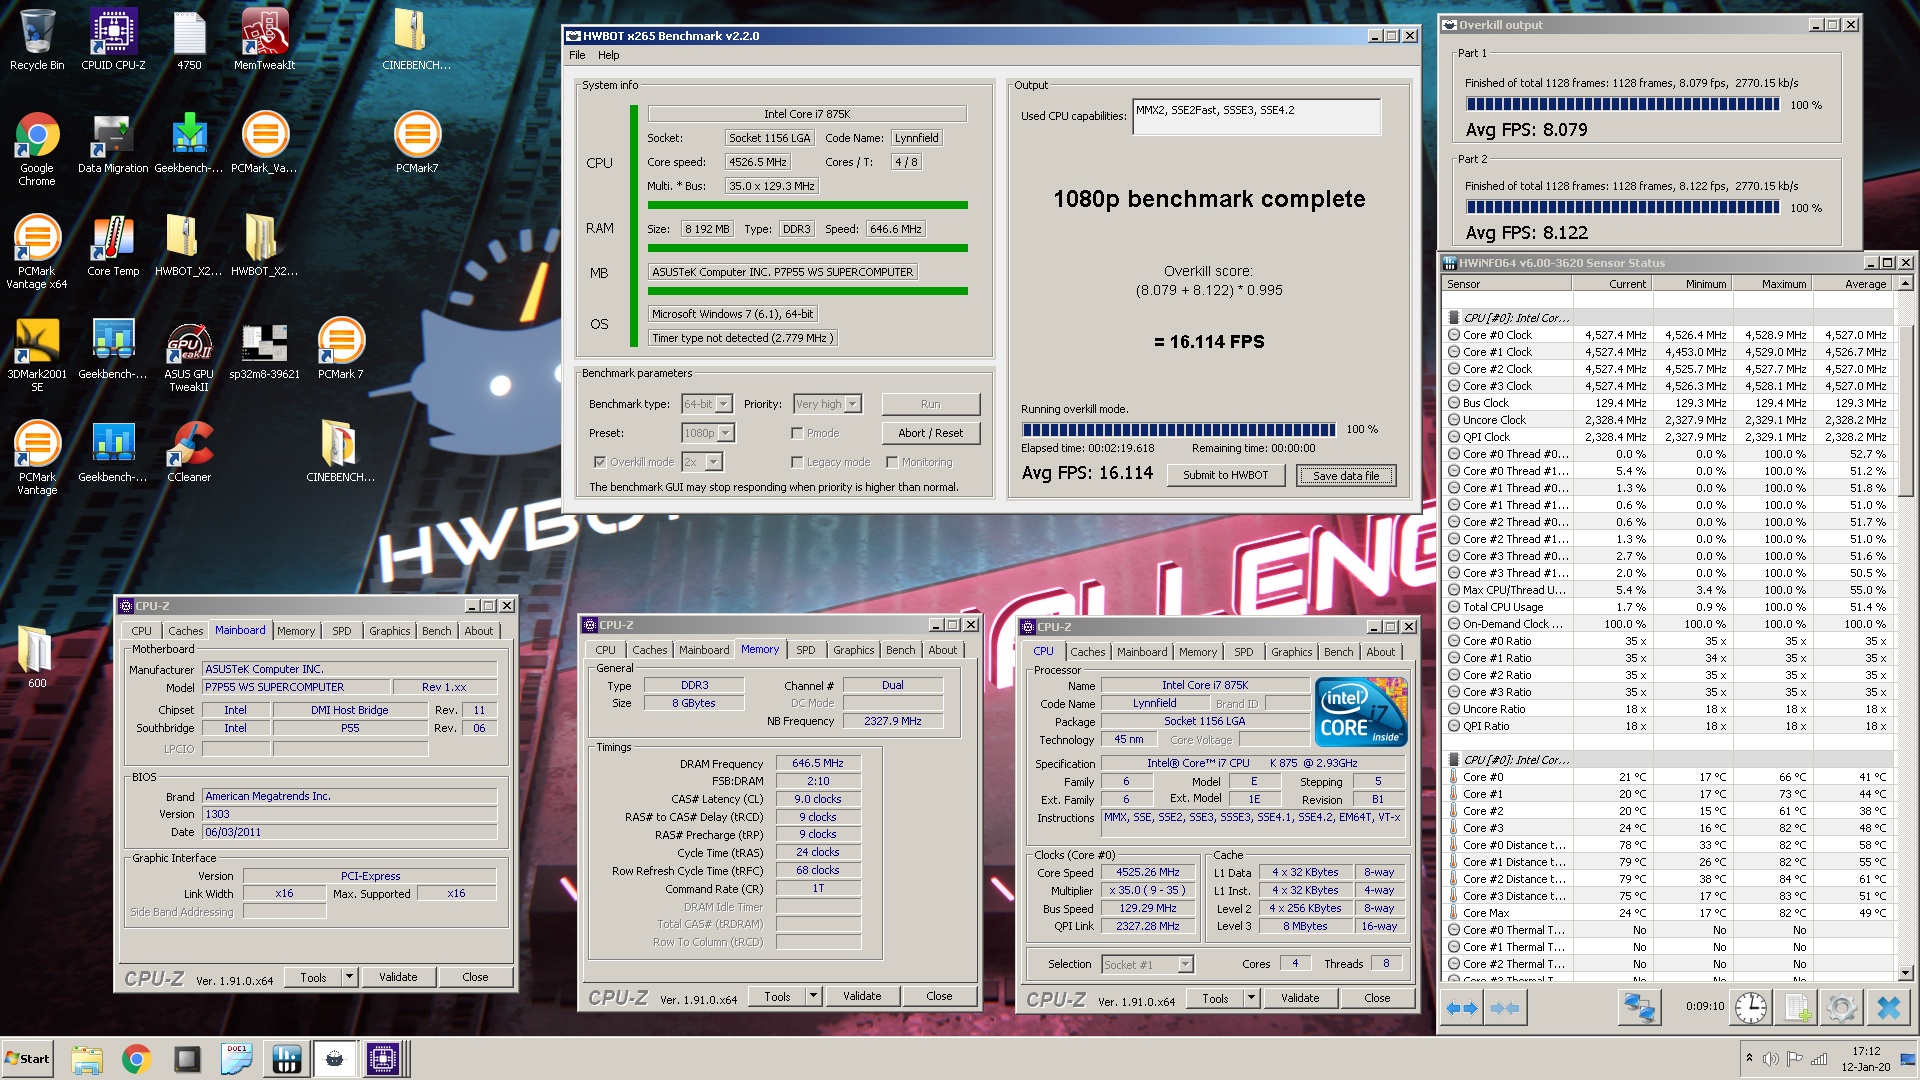
Task: Launch CCleaner desktop shortcut
Action: pos(189,452)
